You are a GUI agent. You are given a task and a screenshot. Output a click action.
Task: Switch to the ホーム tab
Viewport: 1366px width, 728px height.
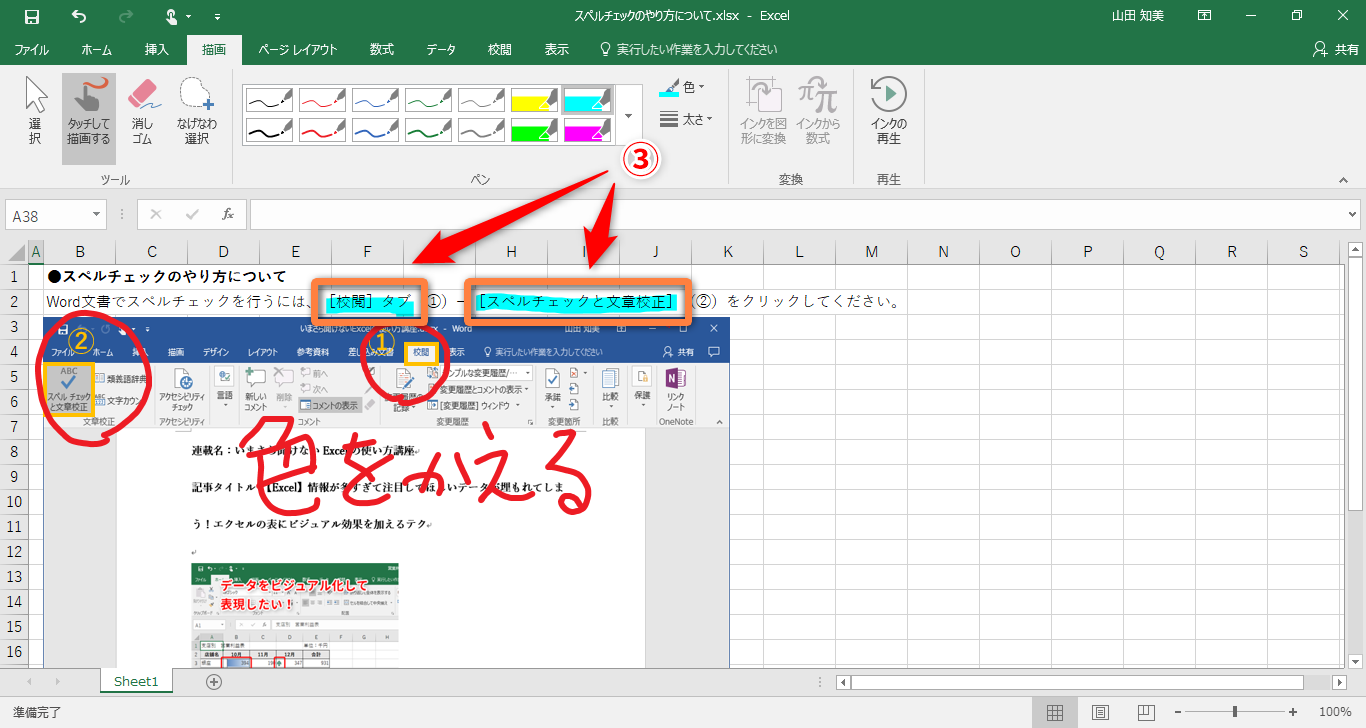(97, 49)
